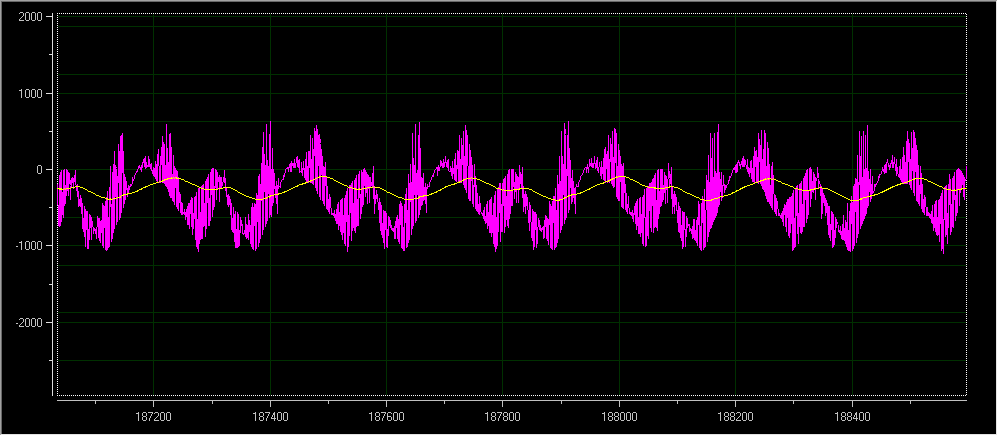Click grid intersection of 187400 and 2000
The height and width of the screenshot is (436, 998).
270,18
